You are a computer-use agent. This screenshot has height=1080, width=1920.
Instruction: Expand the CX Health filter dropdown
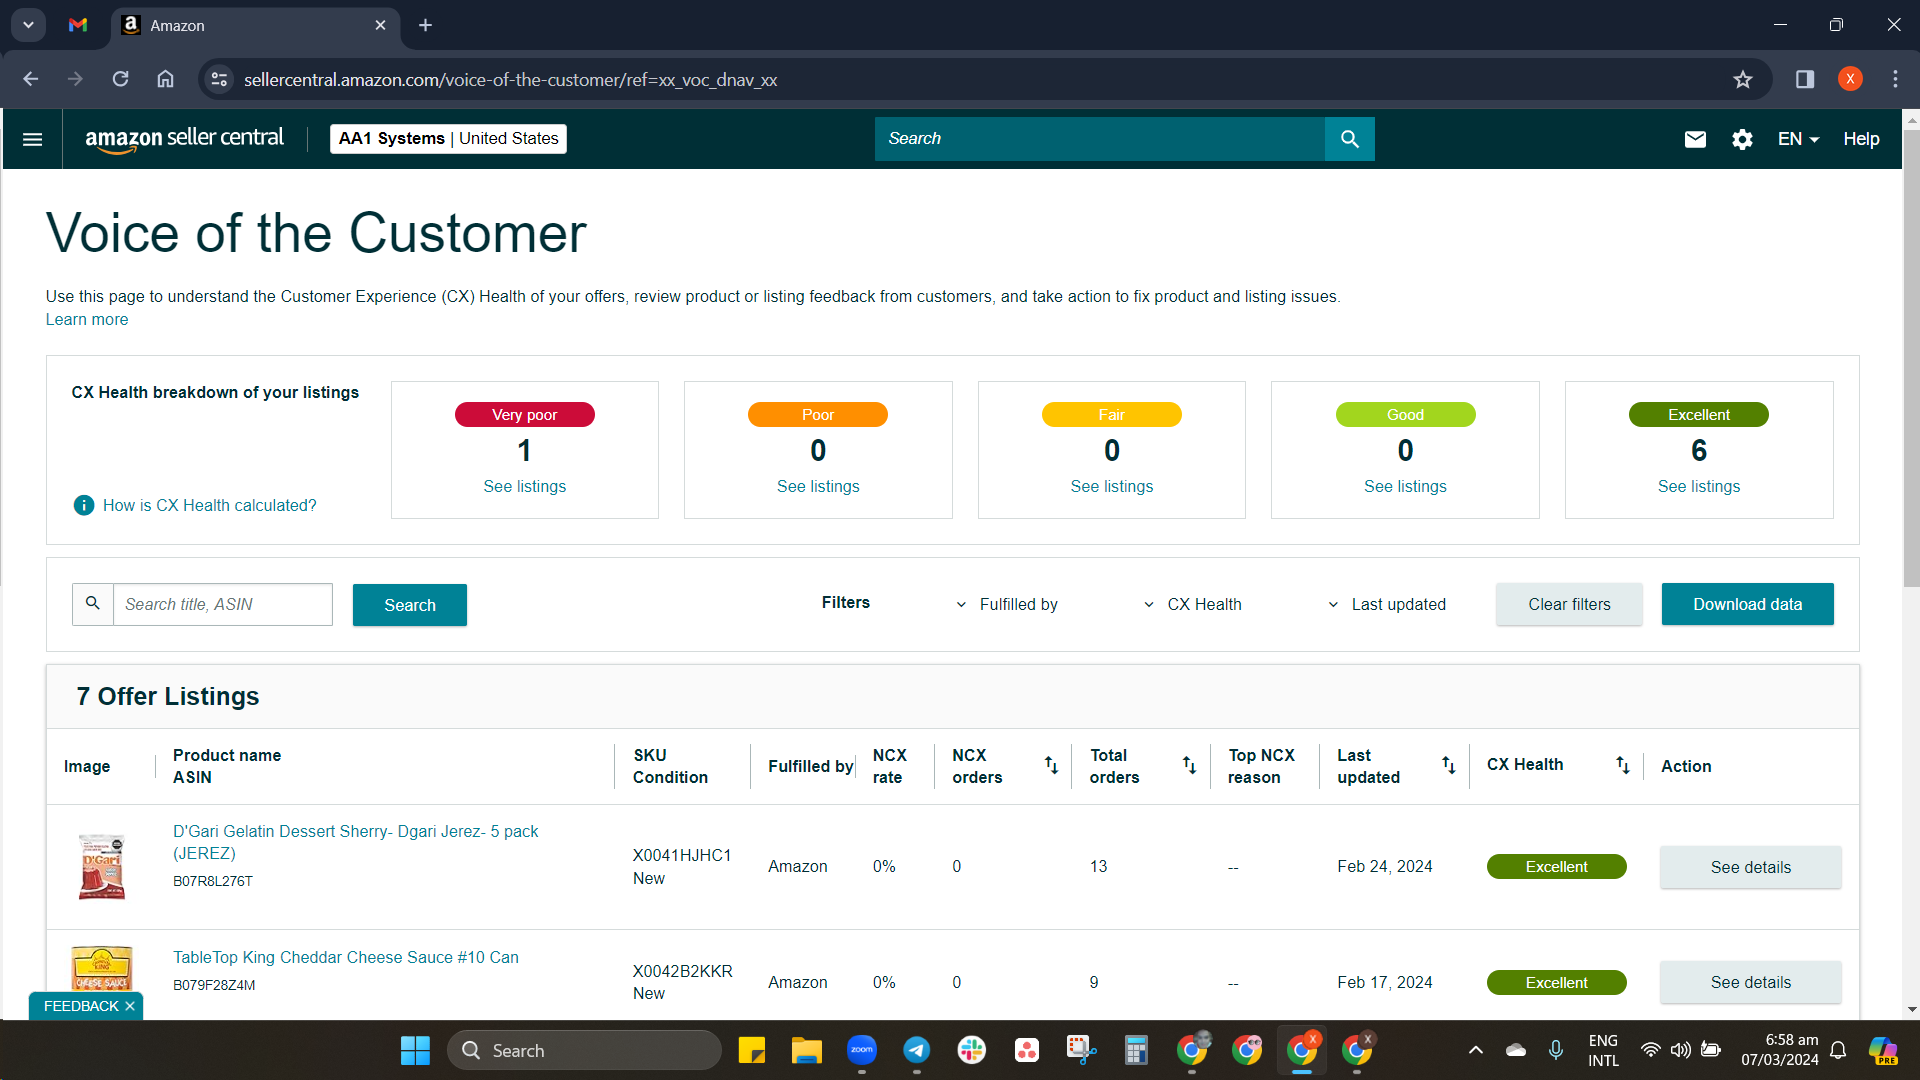[1192, 604]
